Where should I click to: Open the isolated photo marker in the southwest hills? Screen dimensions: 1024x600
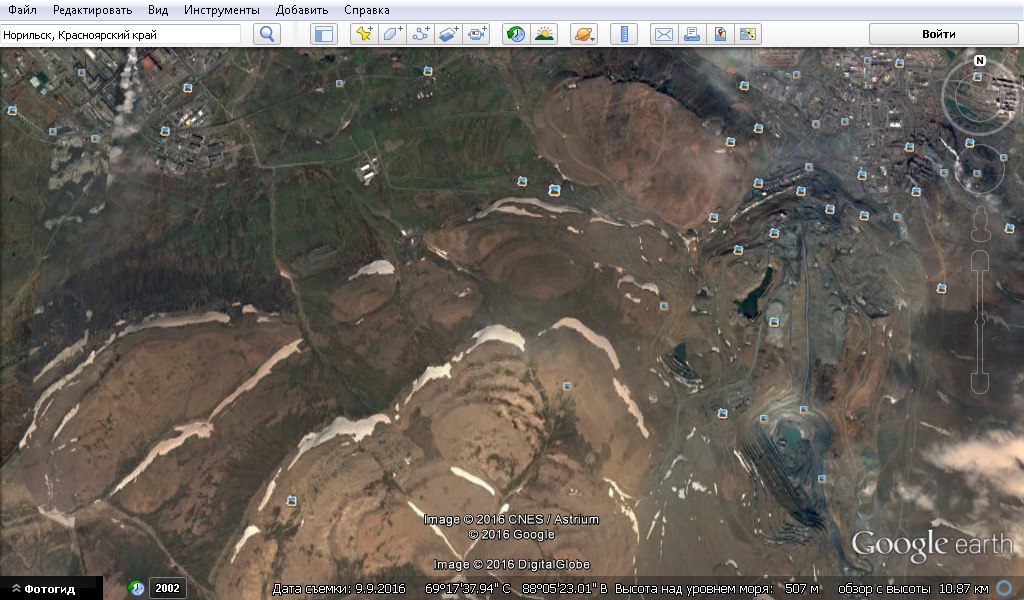pos(292,501)
